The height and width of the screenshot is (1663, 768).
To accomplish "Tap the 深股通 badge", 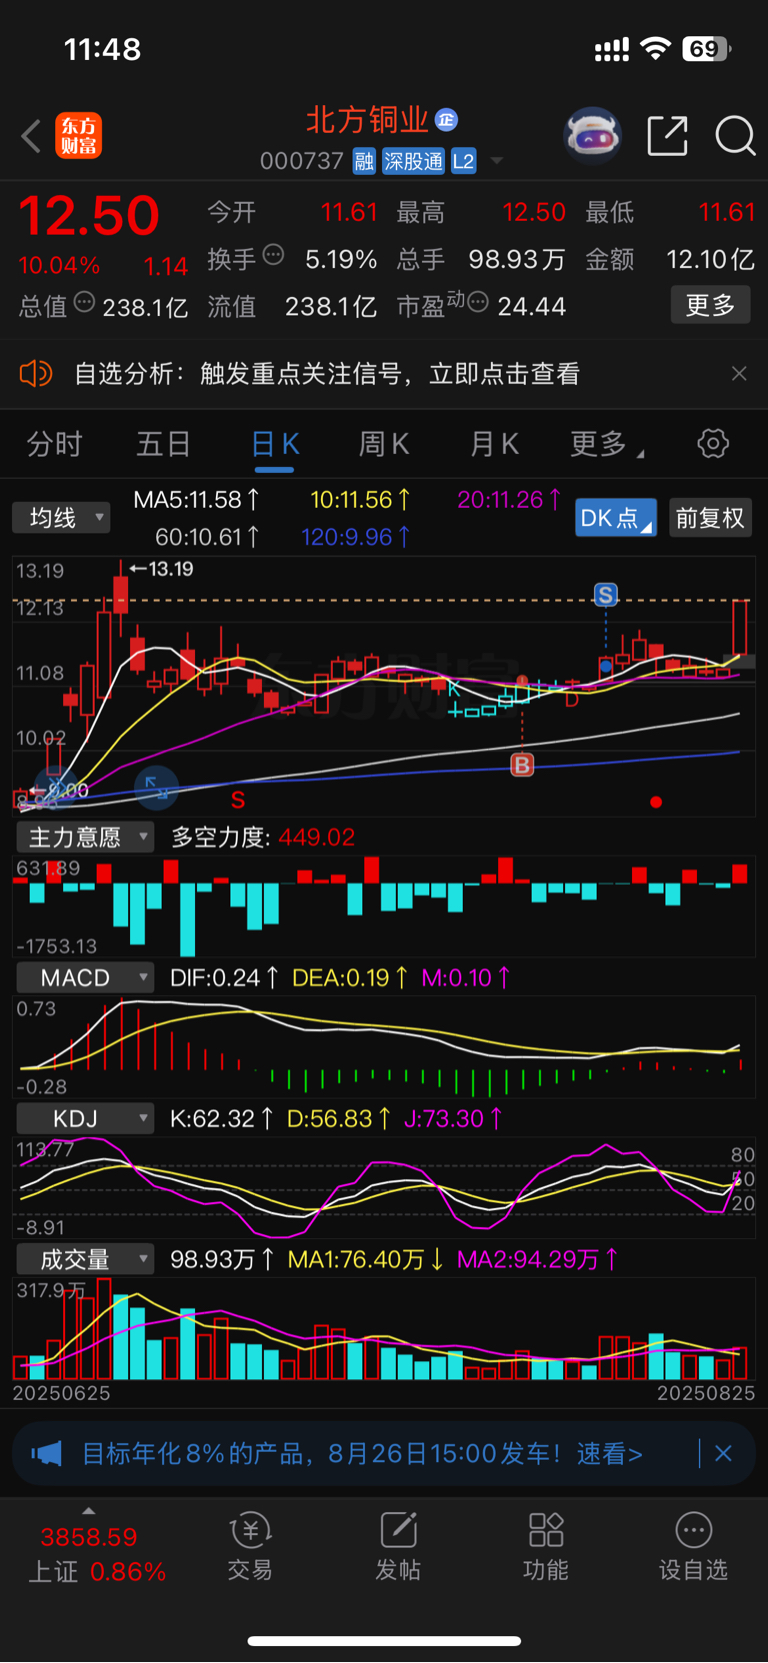I will pos(413,161).
